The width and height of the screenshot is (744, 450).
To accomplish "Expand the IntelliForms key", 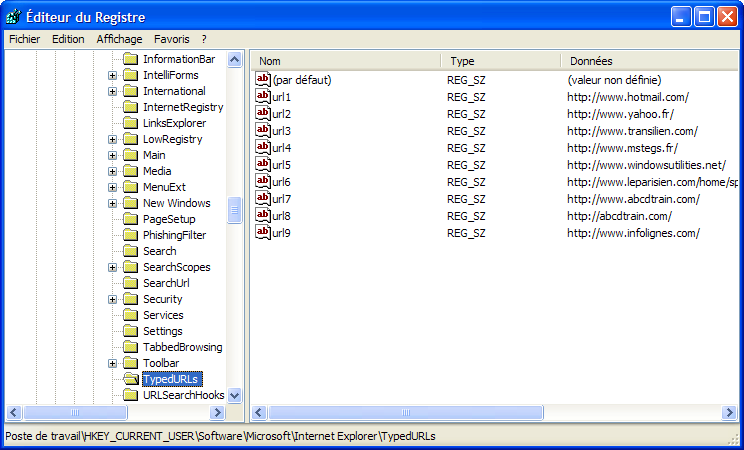I will coord(112,75).
